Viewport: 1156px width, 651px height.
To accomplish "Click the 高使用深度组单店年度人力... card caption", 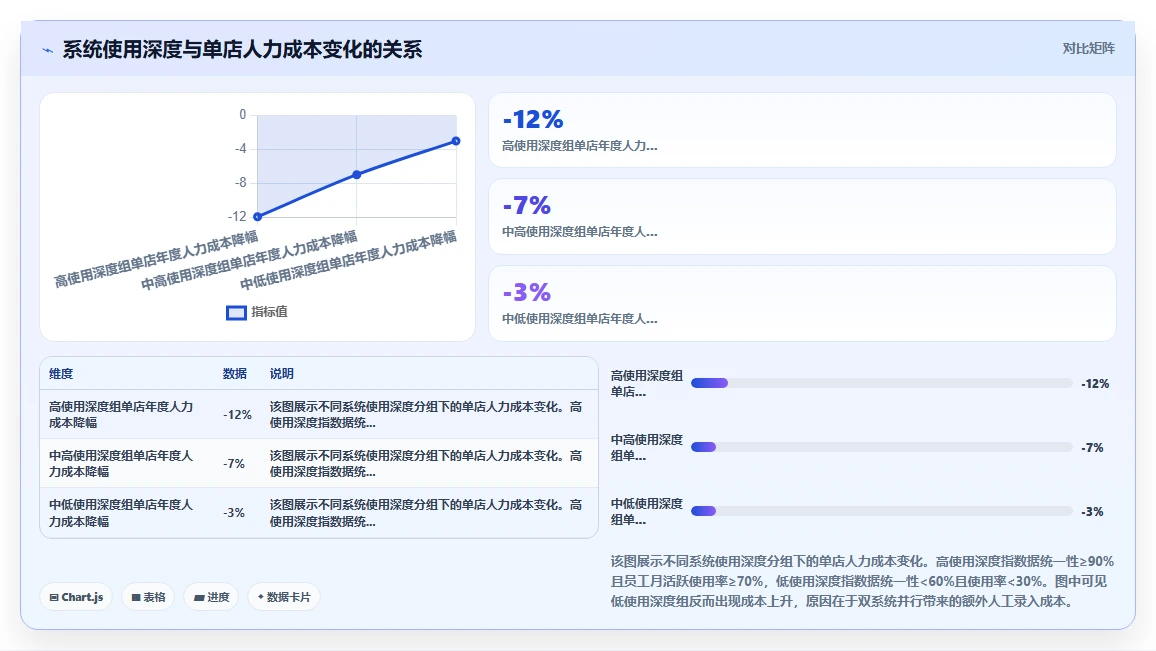I will [579, 146].
